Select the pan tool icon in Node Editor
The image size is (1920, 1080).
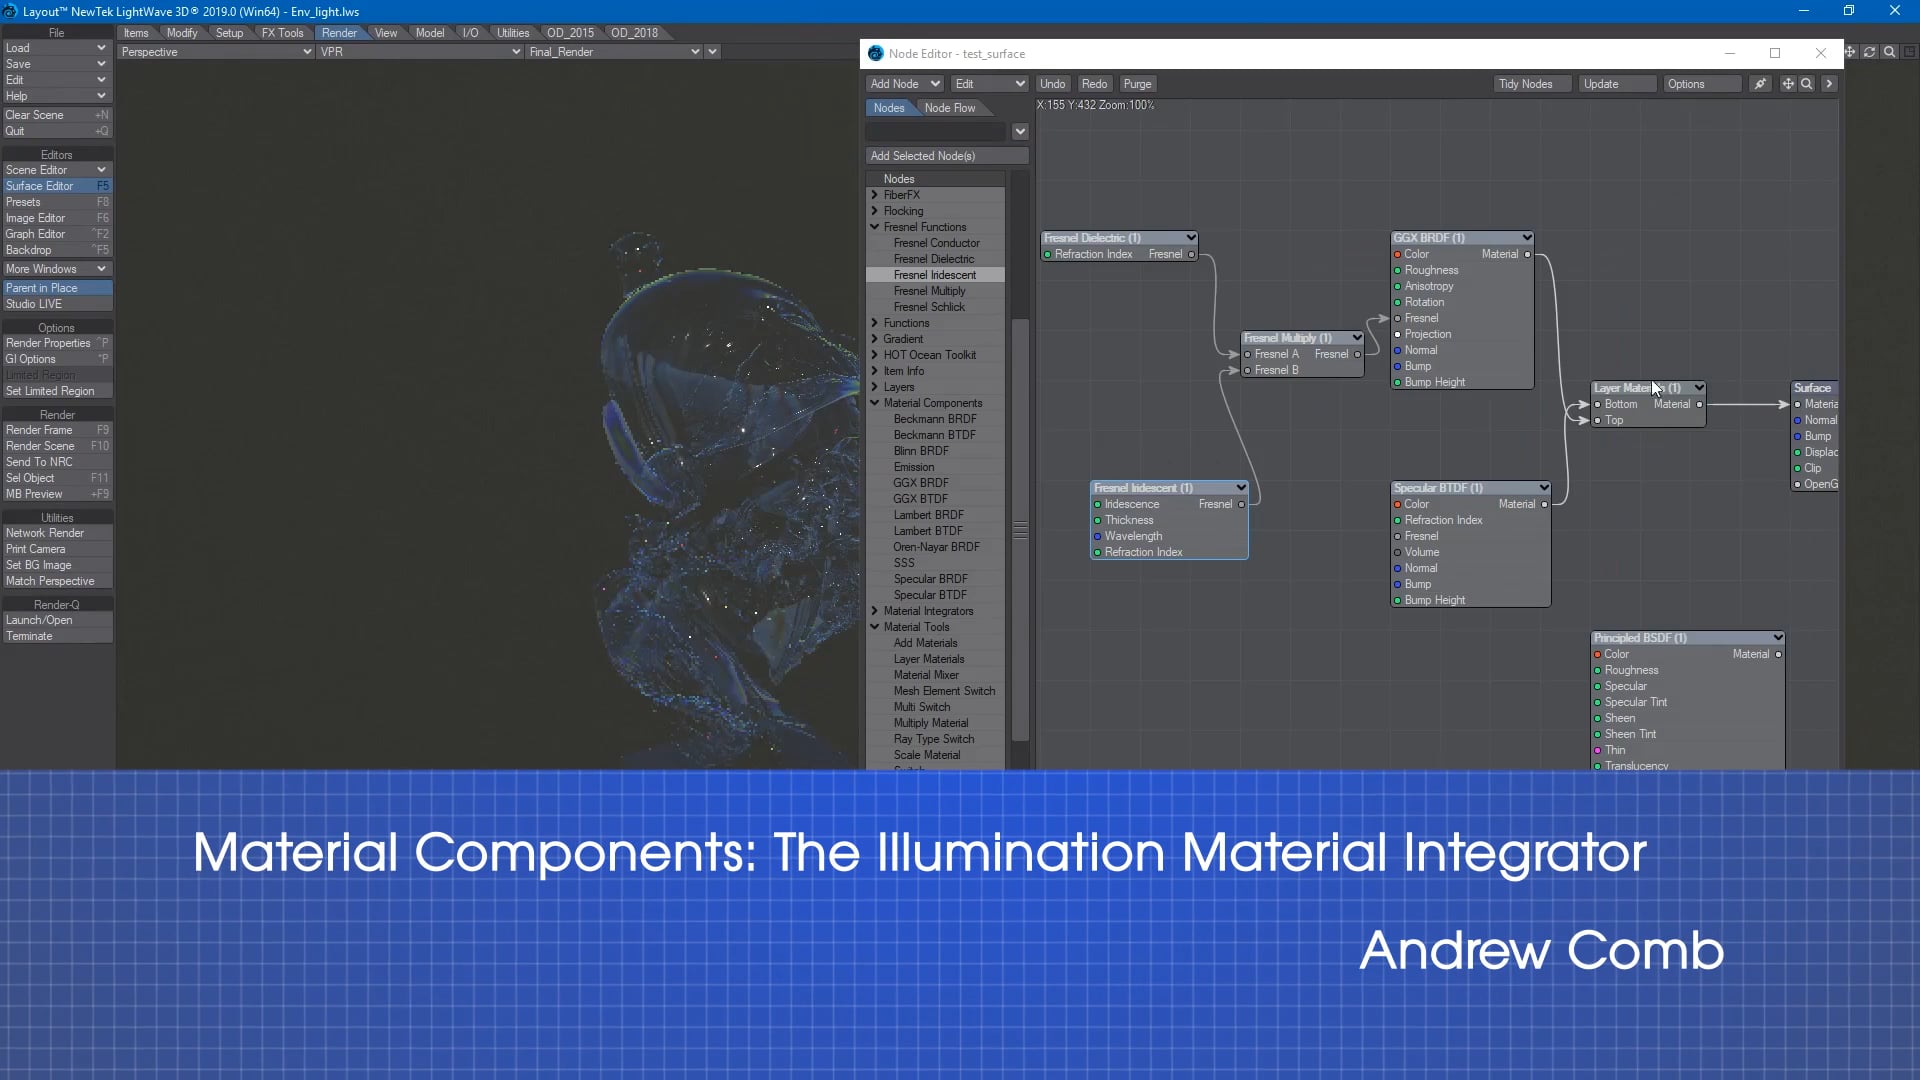(1788, 84)
